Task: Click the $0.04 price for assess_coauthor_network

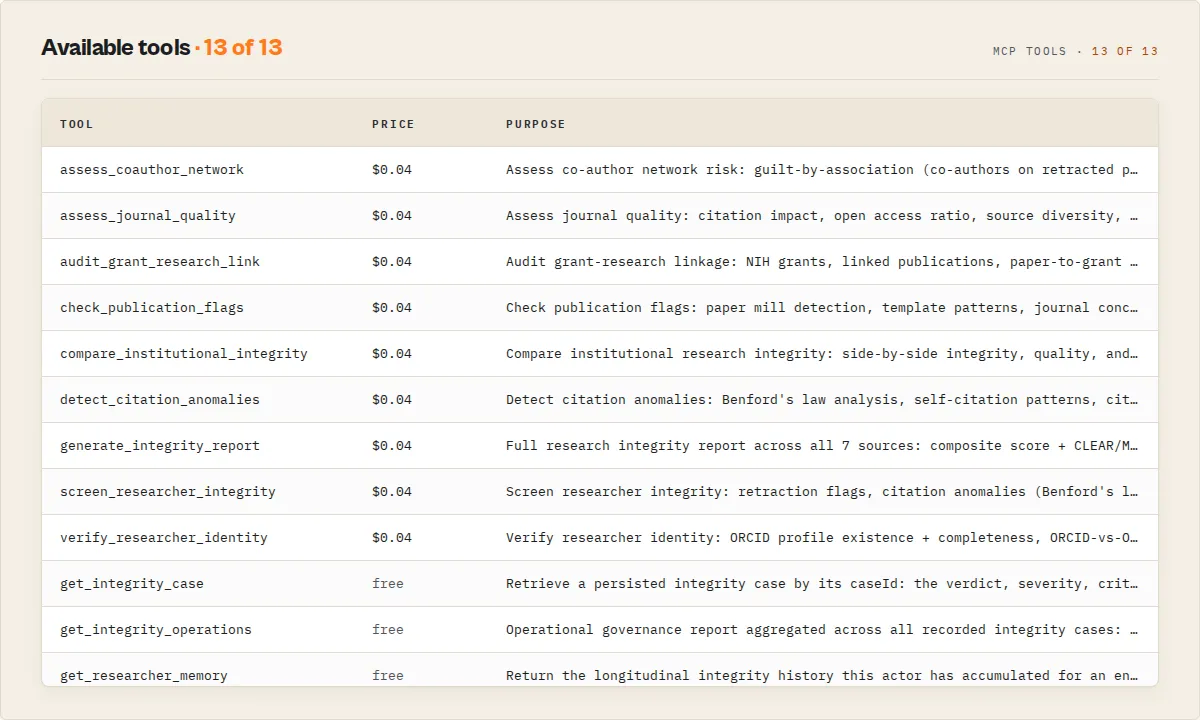Action: (392, 169)
